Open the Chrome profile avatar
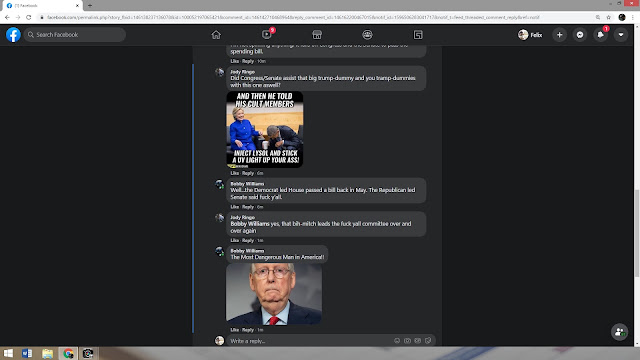Viewport: 640px width, 360px height. point(622,17)
